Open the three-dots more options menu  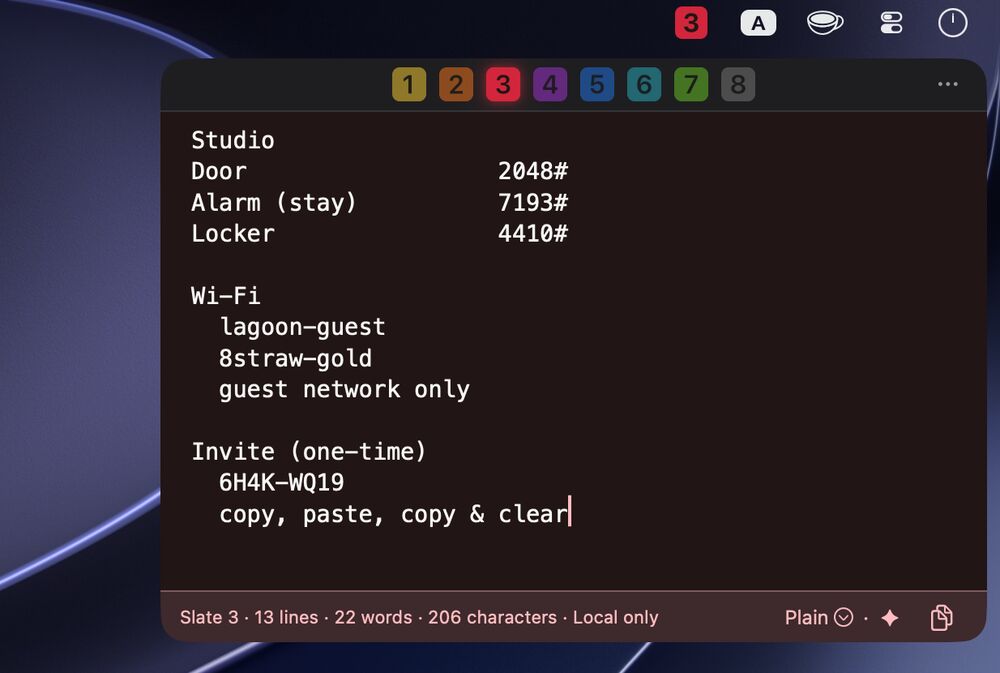948,84
